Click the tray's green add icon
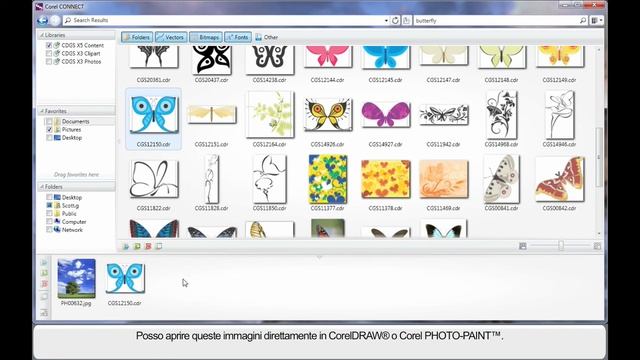Image resolution: width=640 pixels, height=360 pixels. (x=44, y=273)
